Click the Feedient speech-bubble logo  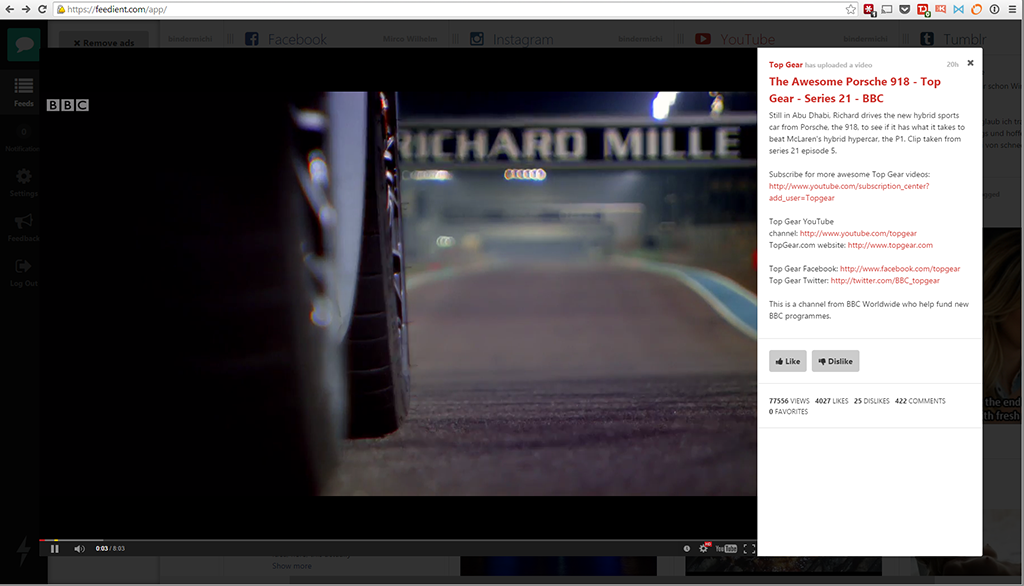tap(24, 44)
